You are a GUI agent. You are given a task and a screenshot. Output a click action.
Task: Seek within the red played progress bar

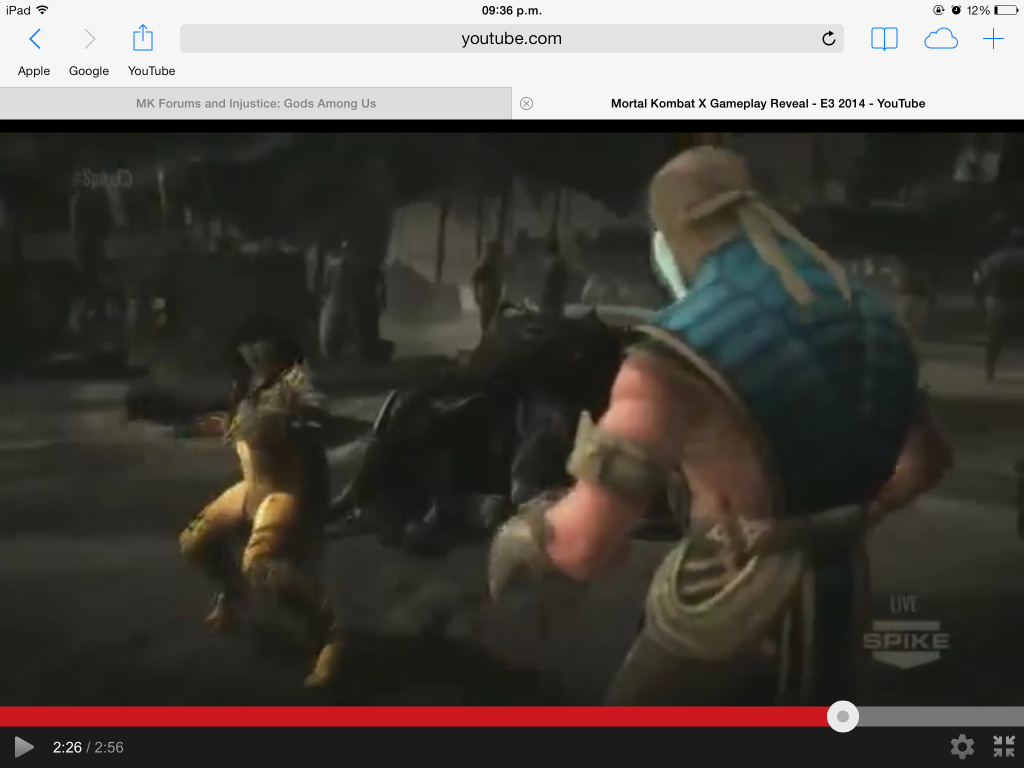[413, 716]
